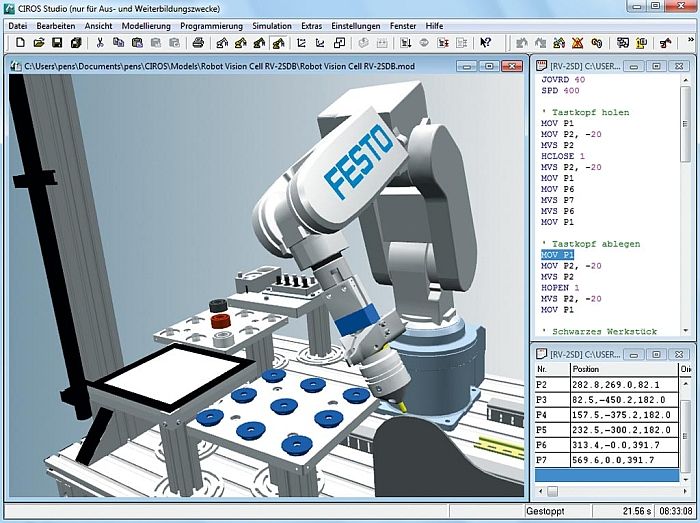Activate context help arrow-question icon
700x523 pixels.
coord(485,43)
